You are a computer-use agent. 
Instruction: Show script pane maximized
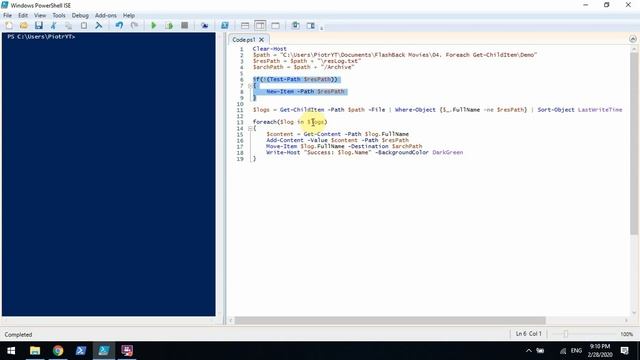[x=276, y=26]
